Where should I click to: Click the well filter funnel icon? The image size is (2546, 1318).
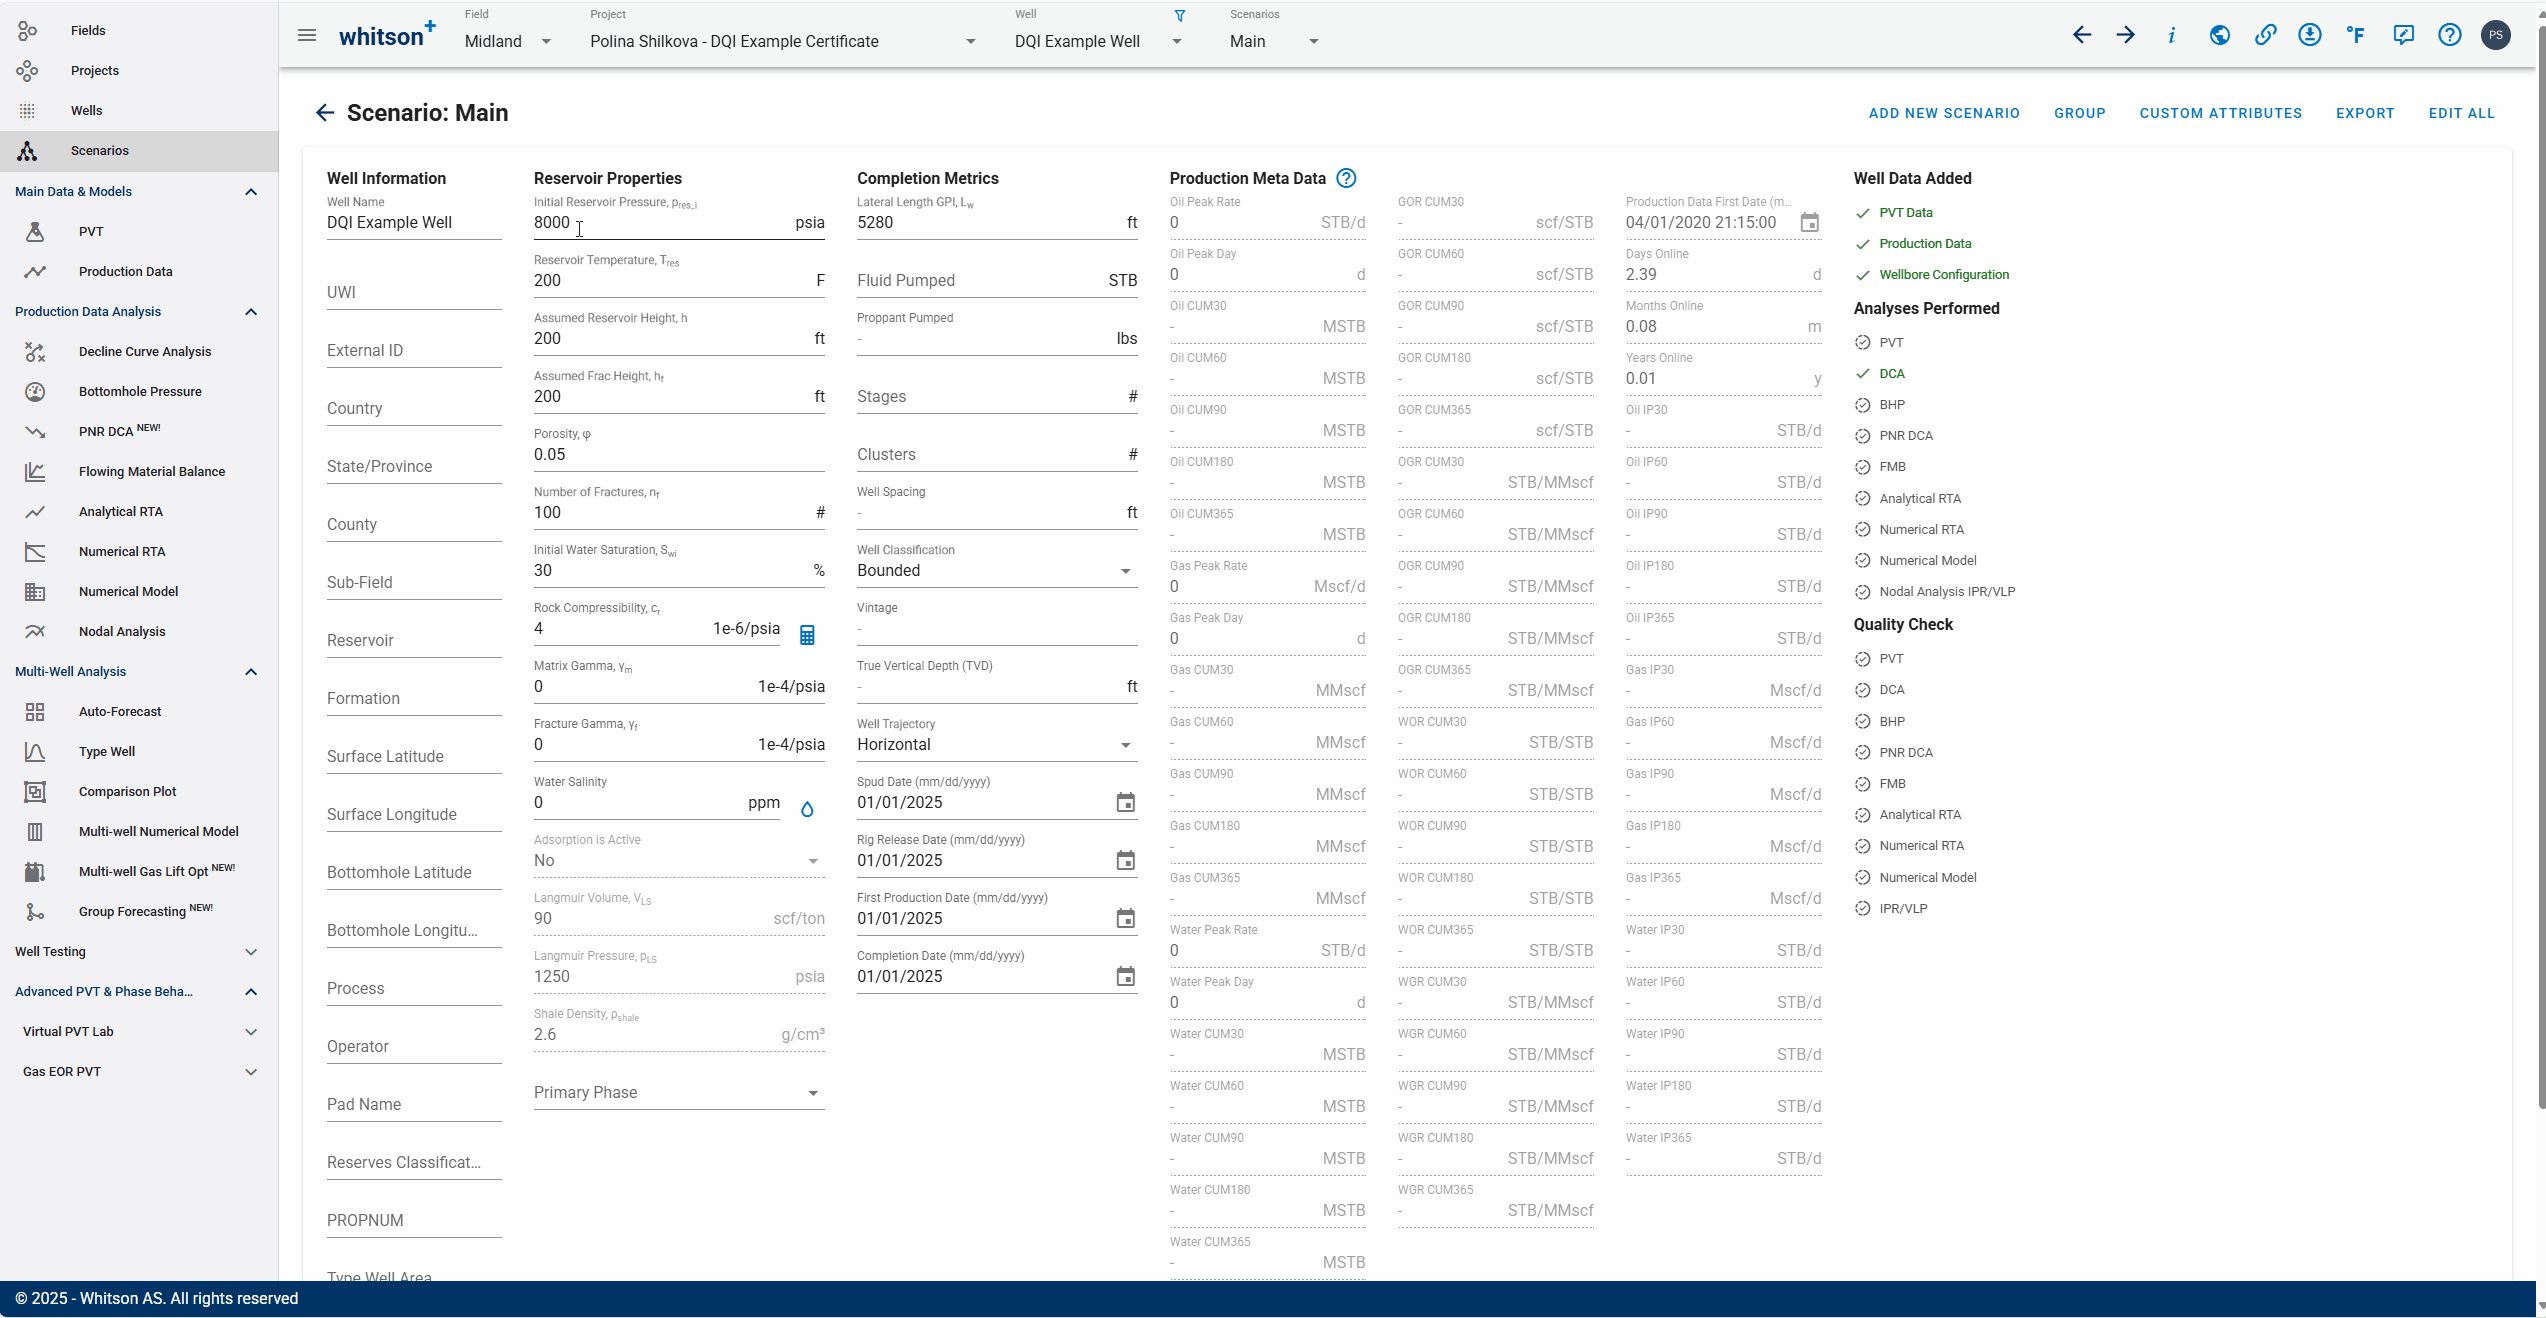coord(1180,15)
